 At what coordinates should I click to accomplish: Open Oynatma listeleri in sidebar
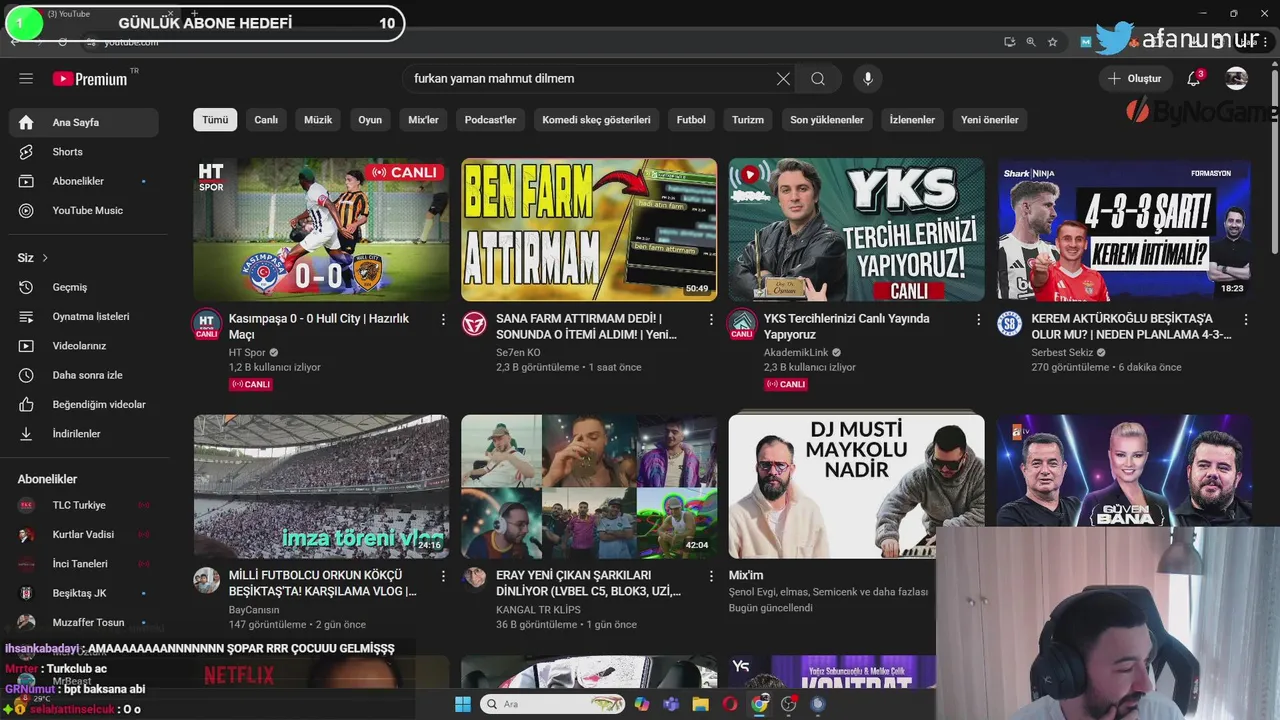click(x=84, y=316)
